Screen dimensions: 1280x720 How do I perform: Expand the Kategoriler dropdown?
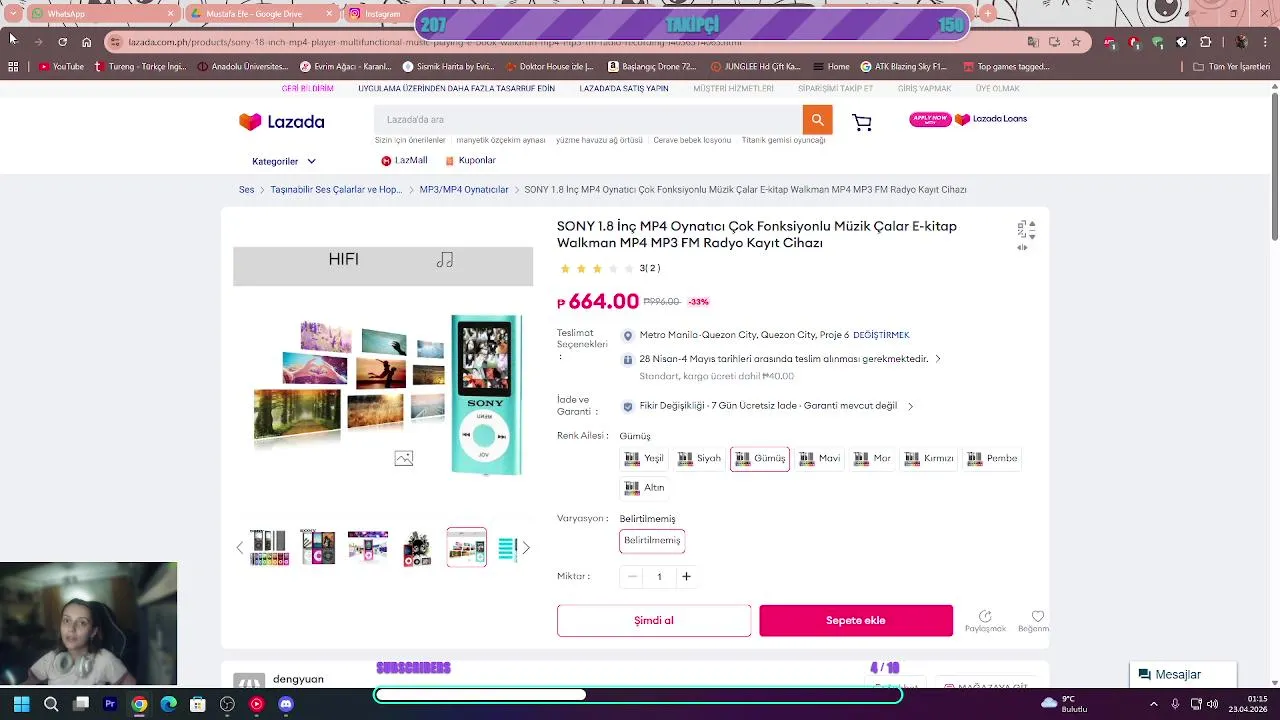point(284,161)
